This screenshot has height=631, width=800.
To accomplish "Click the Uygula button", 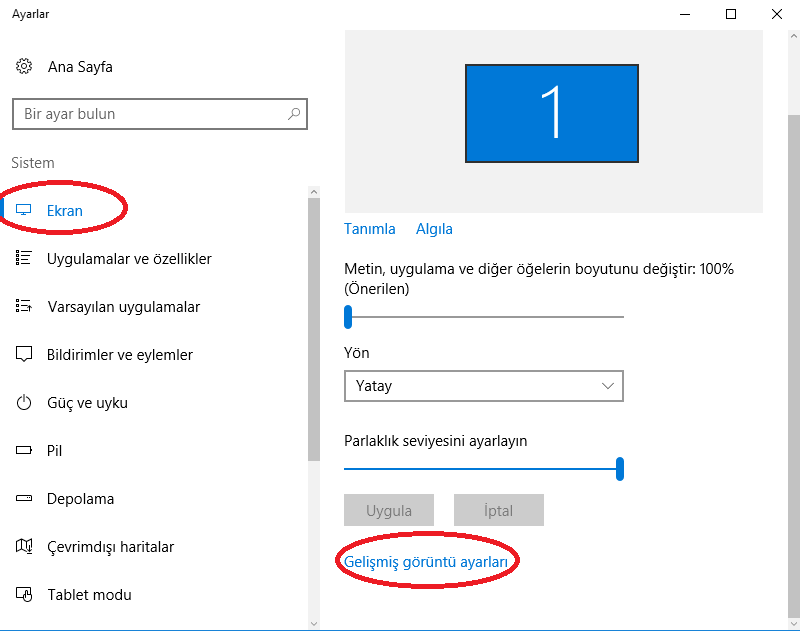I will pos(388,510).
